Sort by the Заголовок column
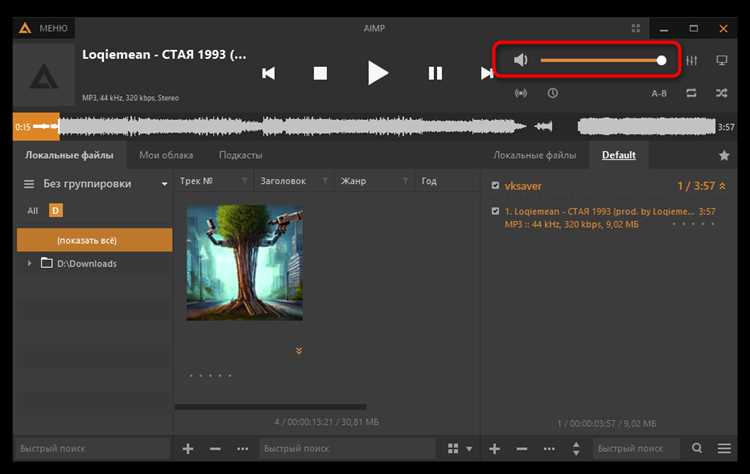750x474 pixels. [283, 181]
